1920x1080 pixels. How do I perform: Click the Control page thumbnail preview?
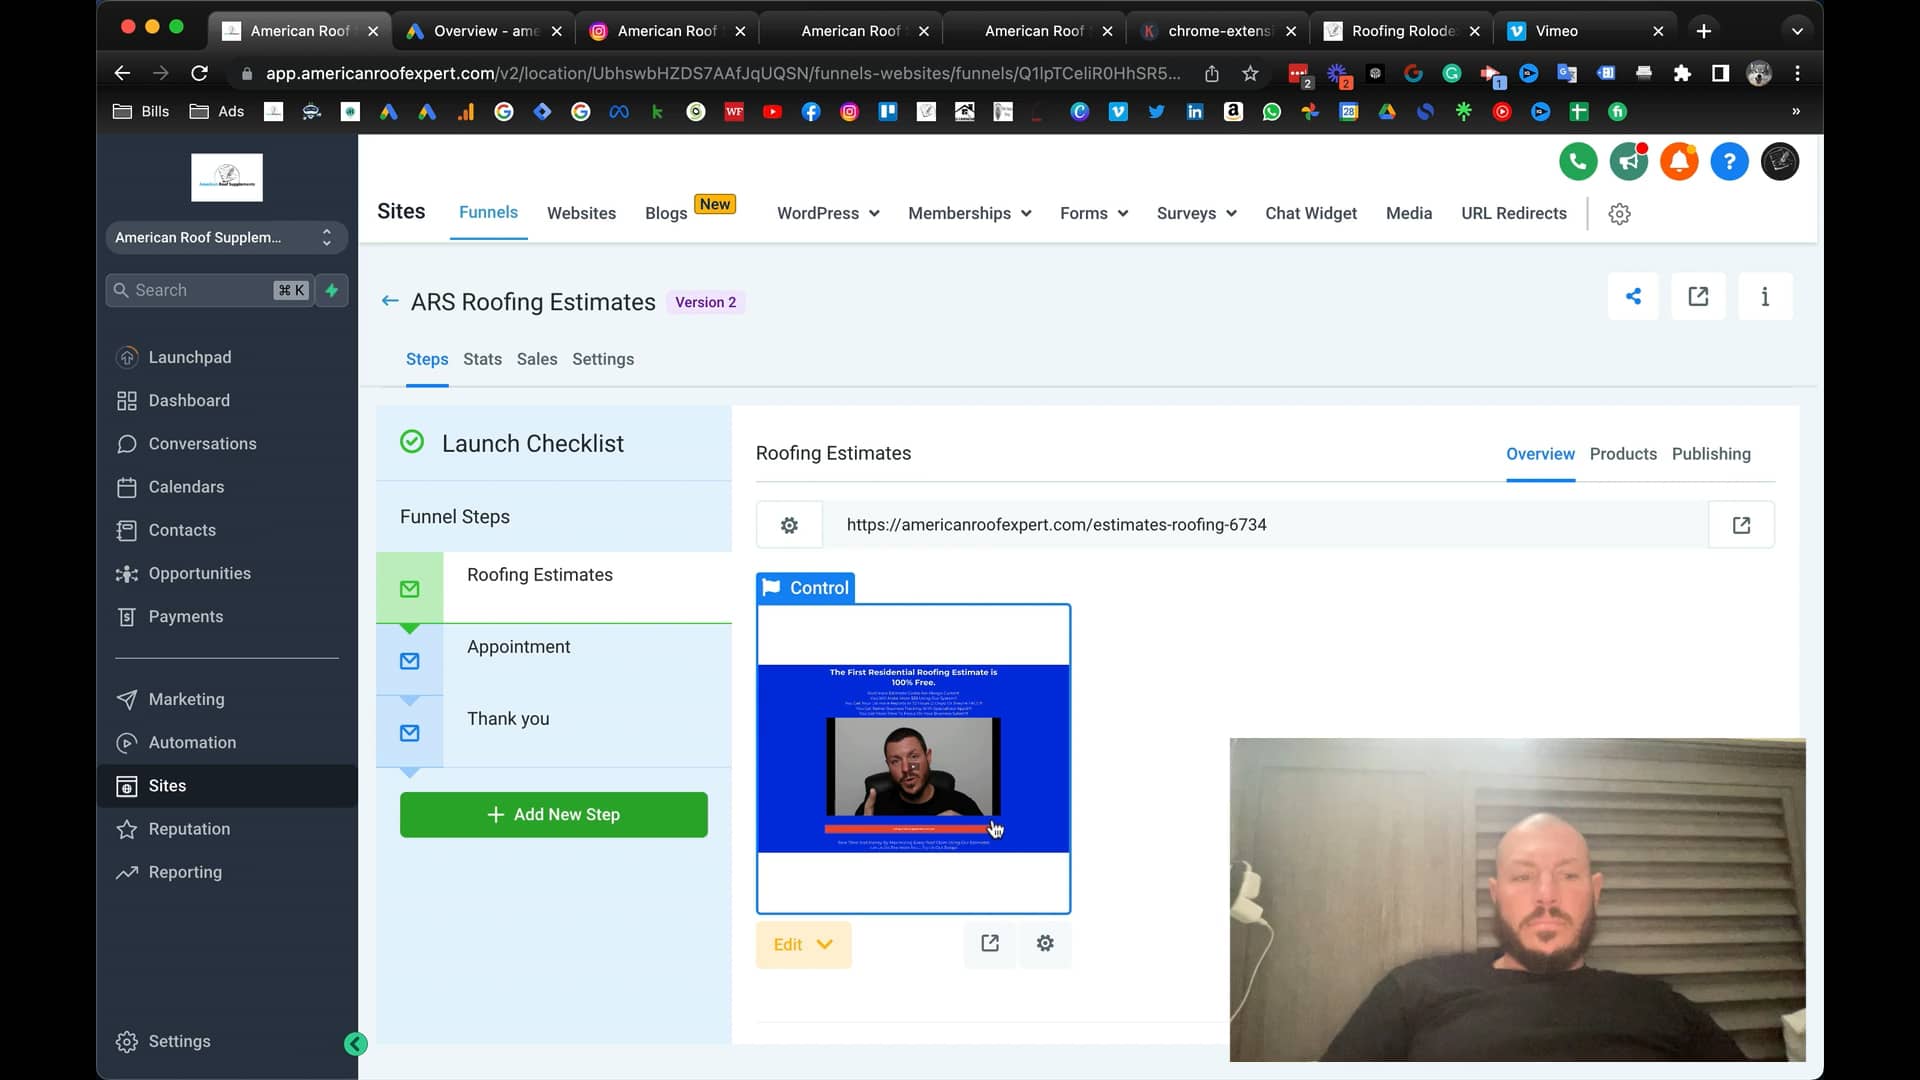click(913, 758)
